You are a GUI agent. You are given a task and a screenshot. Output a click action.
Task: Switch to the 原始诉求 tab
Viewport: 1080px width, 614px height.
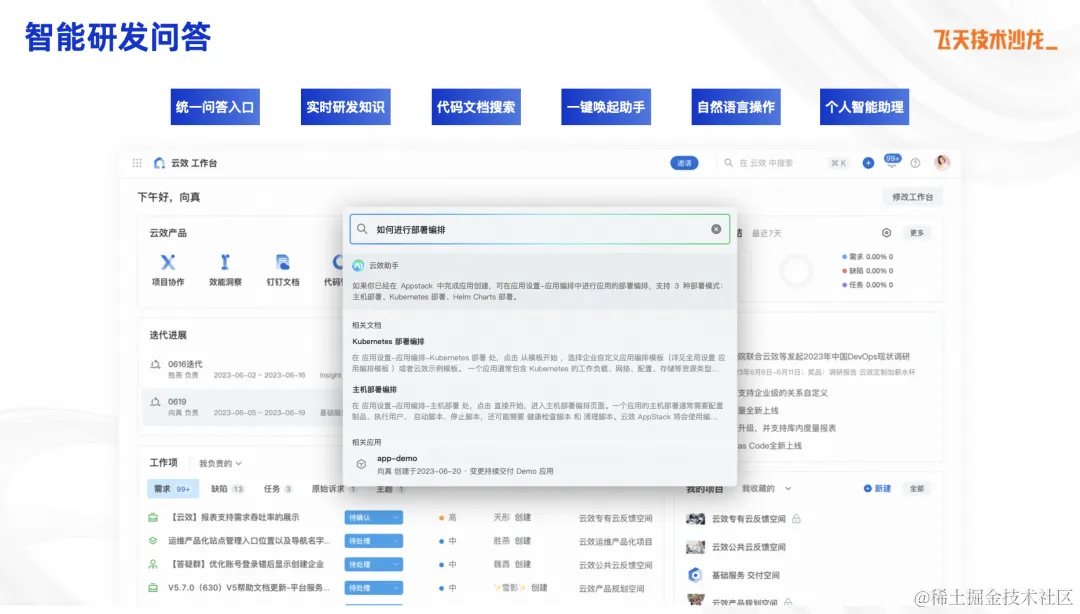pyautogui.click(x=334, y=489)
